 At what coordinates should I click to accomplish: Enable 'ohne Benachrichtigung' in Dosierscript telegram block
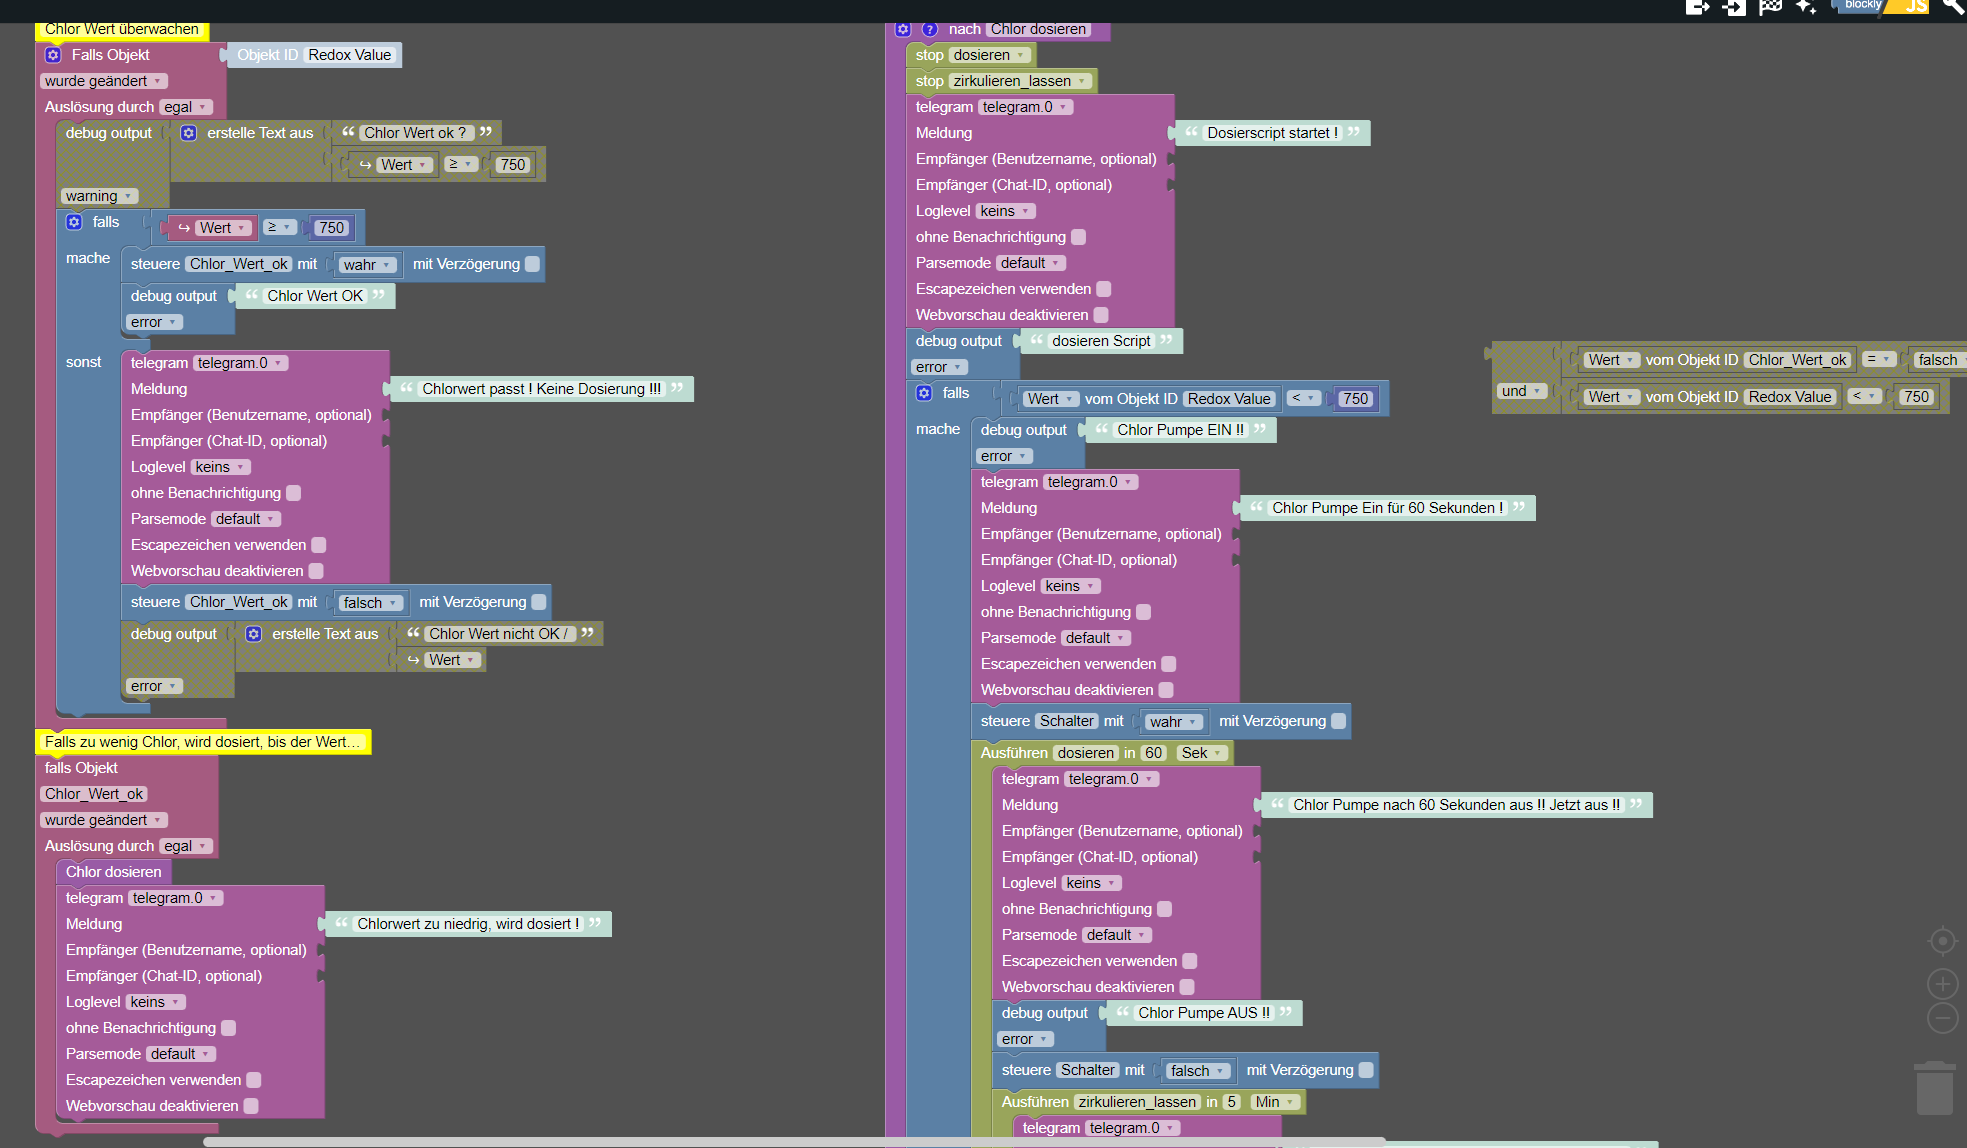pyautogui.click(x=1078, y=237)
